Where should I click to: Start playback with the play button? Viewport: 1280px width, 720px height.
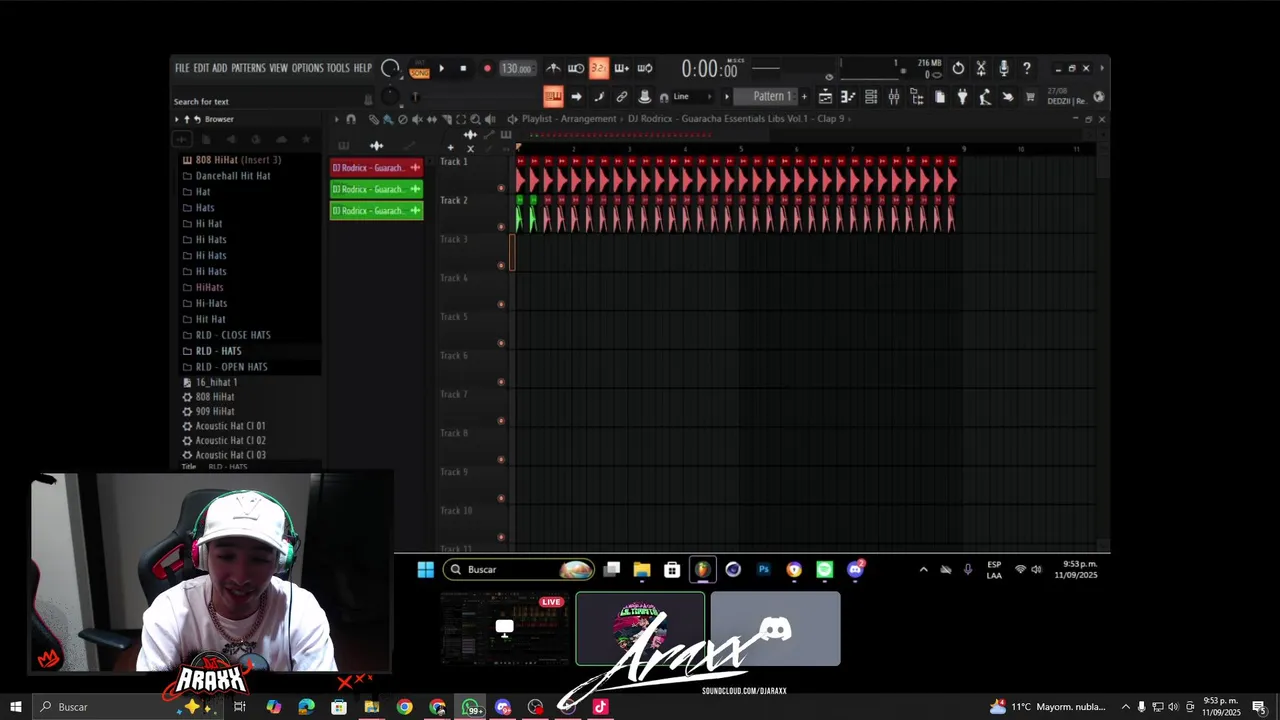442,68
